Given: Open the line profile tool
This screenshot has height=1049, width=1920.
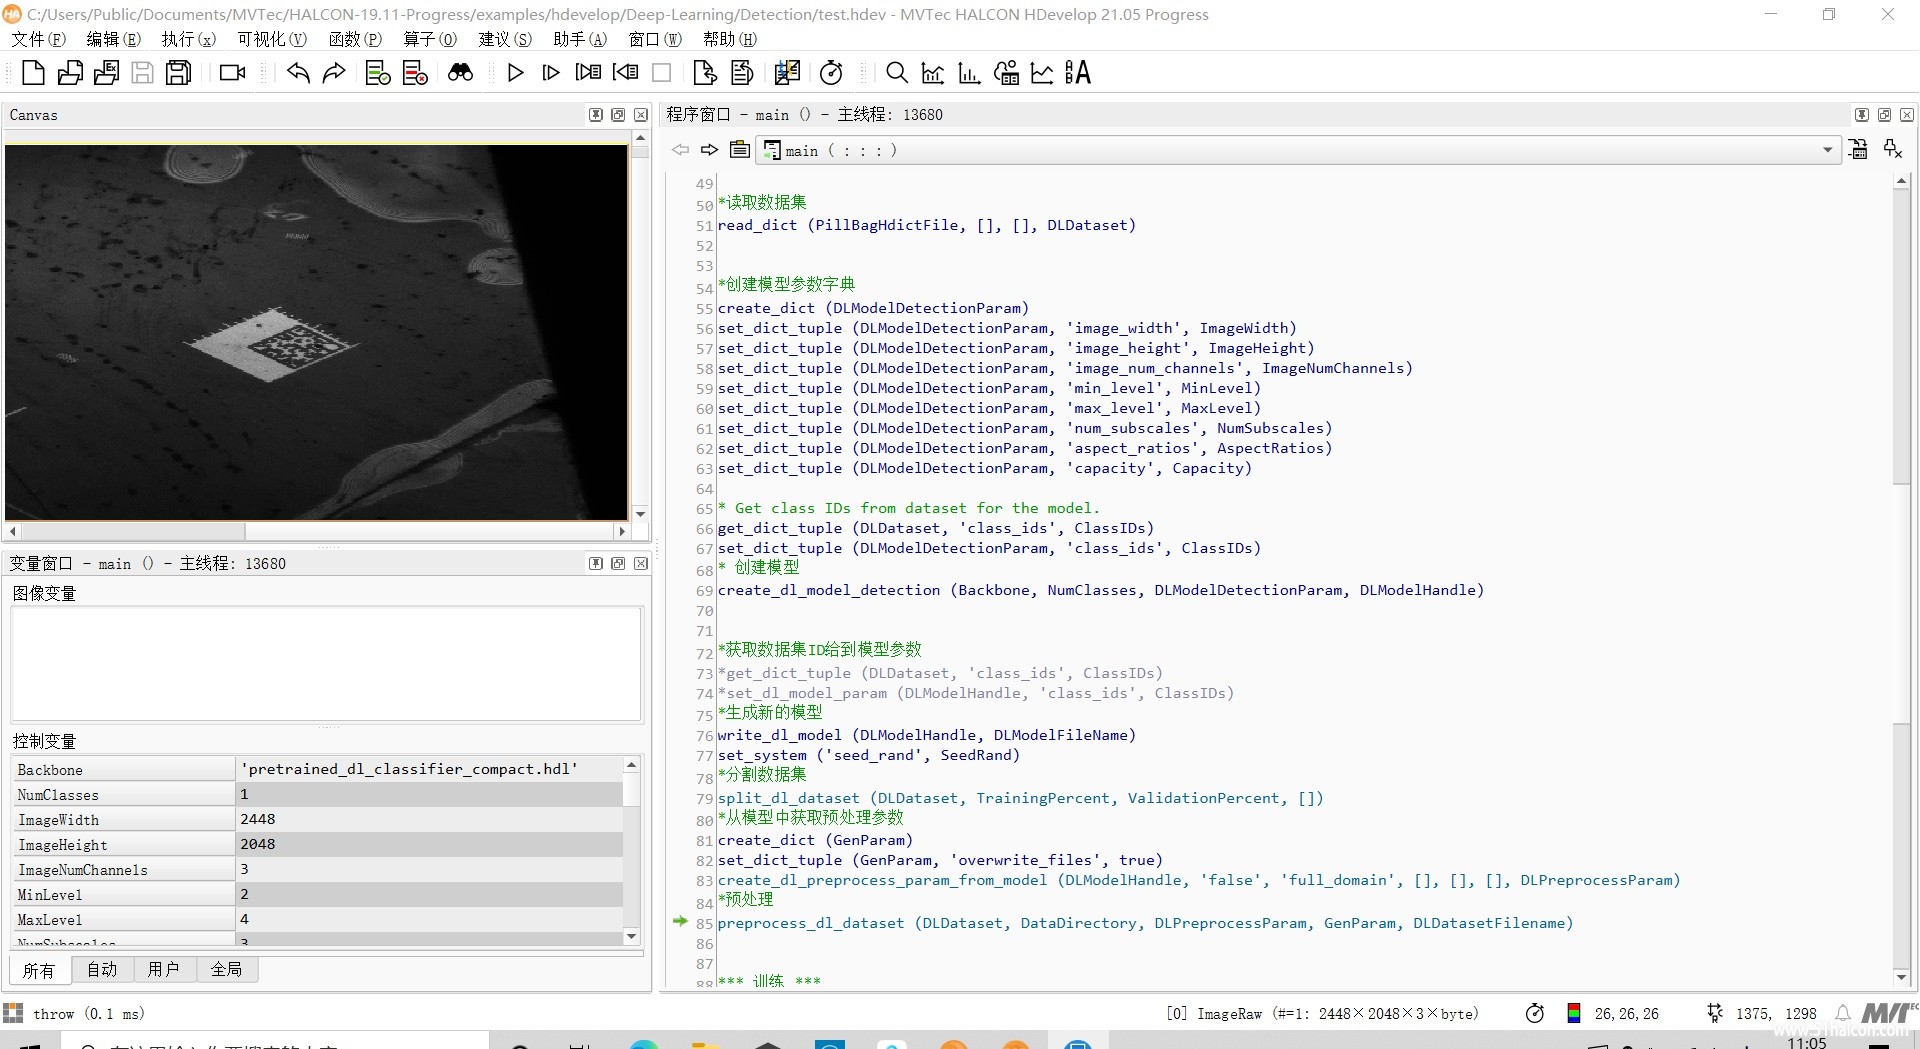Looking at the screenshot, I should coord(1042,73).
